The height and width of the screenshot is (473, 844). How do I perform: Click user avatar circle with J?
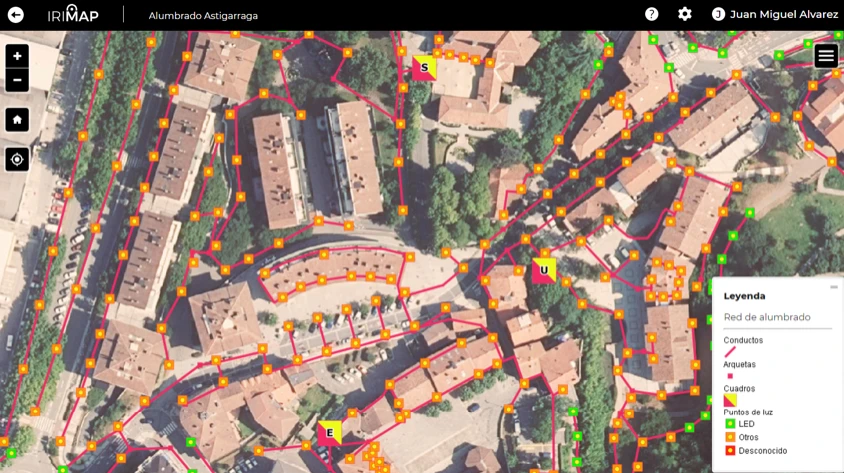pyautogui.click(x=718, y=15)
